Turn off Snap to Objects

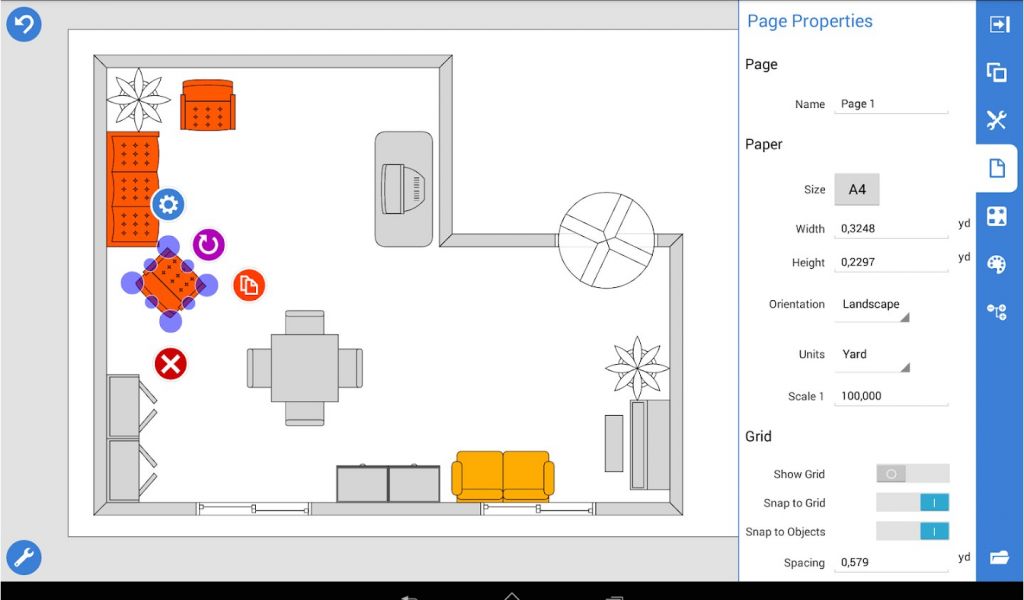pos(912,532)
